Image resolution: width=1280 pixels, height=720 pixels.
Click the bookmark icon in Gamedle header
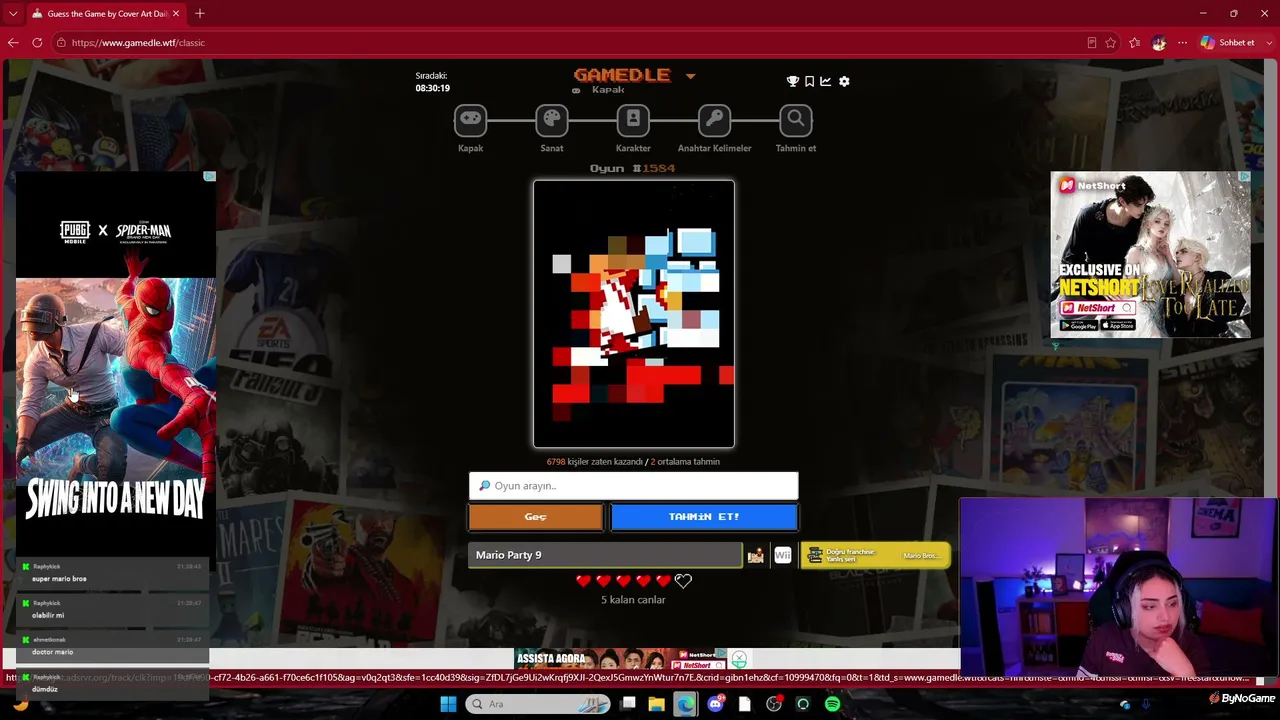click(810, 81)
